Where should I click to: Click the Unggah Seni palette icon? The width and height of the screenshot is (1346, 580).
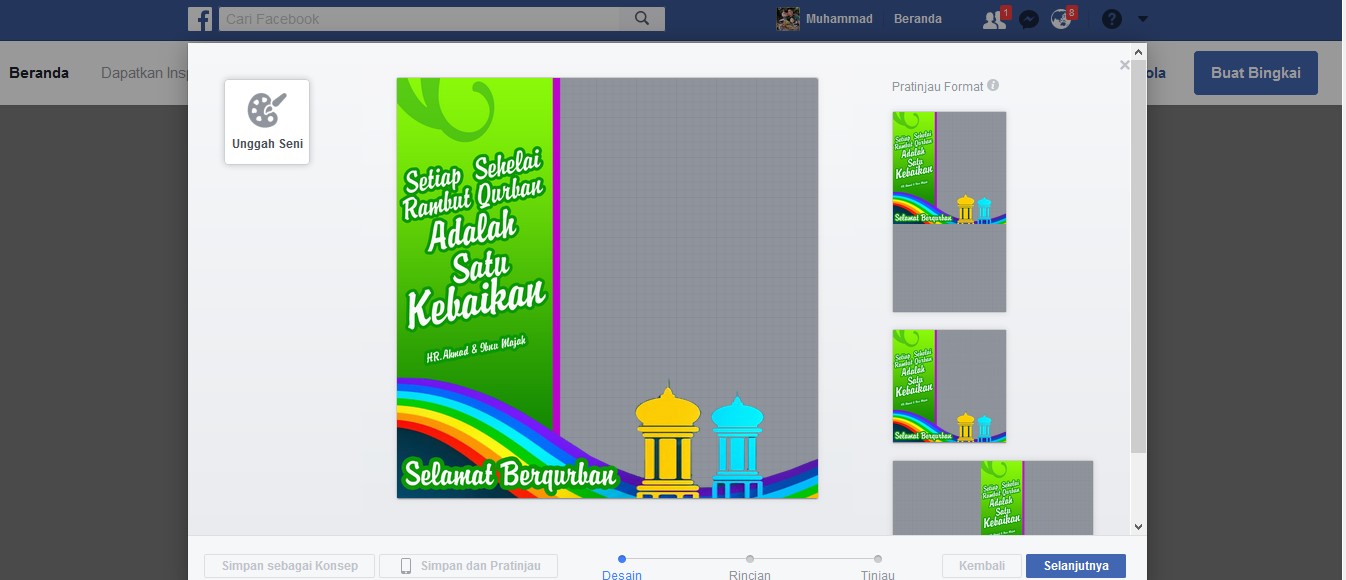266,109
